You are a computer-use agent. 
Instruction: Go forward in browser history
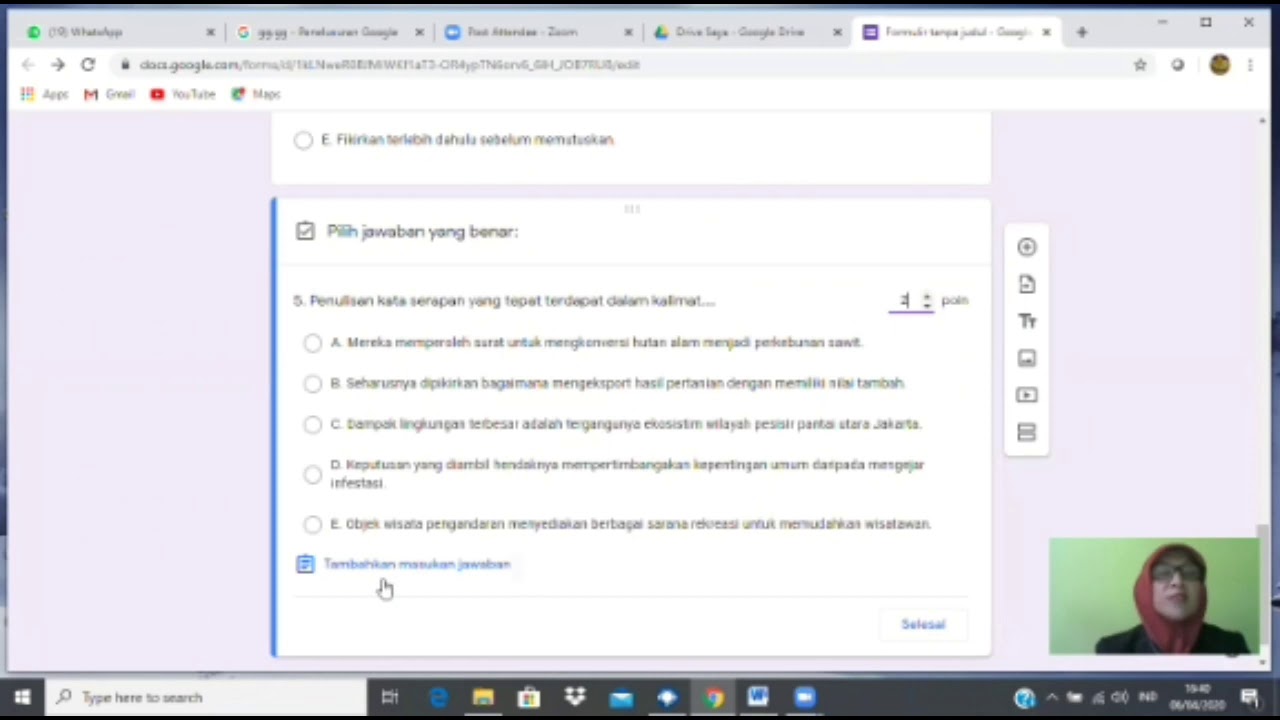point(58,64)
